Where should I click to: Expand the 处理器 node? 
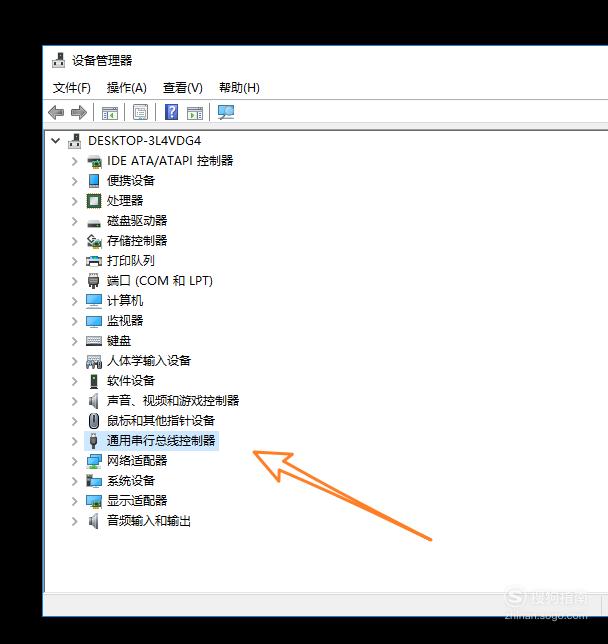[74, 201]
